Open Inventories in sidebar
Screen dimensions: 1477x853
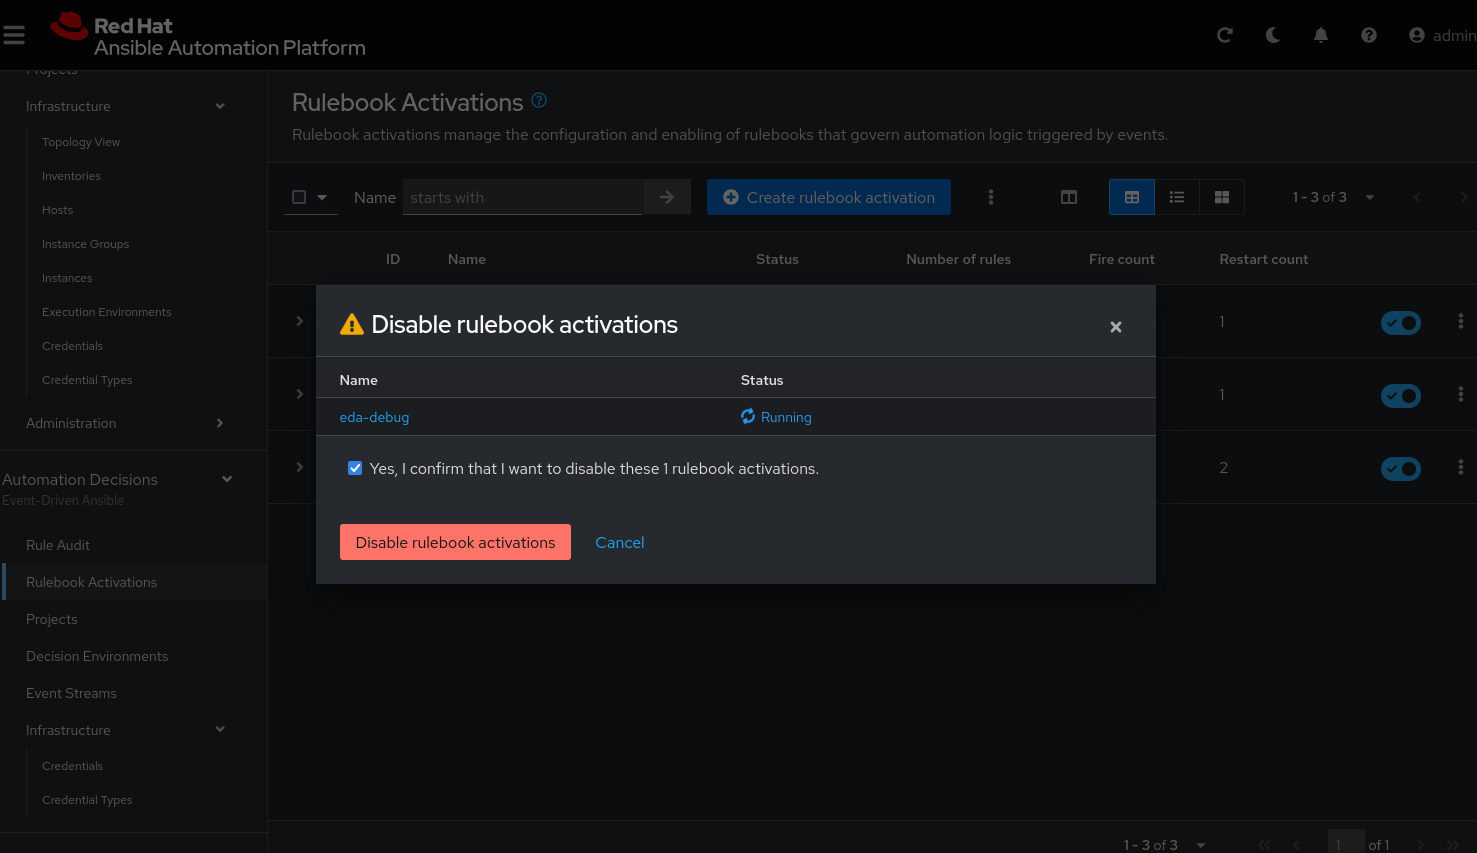tap(71, 176)
